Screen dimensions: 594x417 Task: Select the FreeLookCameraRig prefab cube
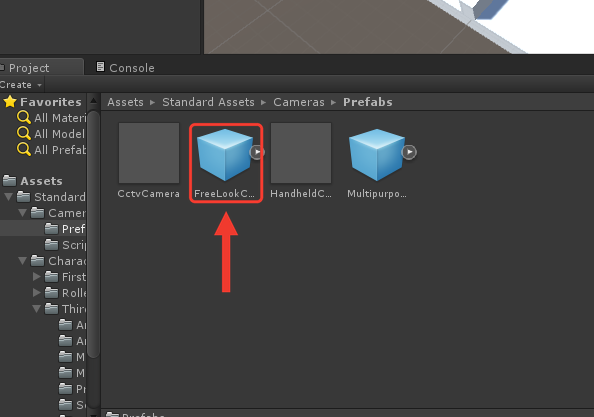(x=225, y=155)
